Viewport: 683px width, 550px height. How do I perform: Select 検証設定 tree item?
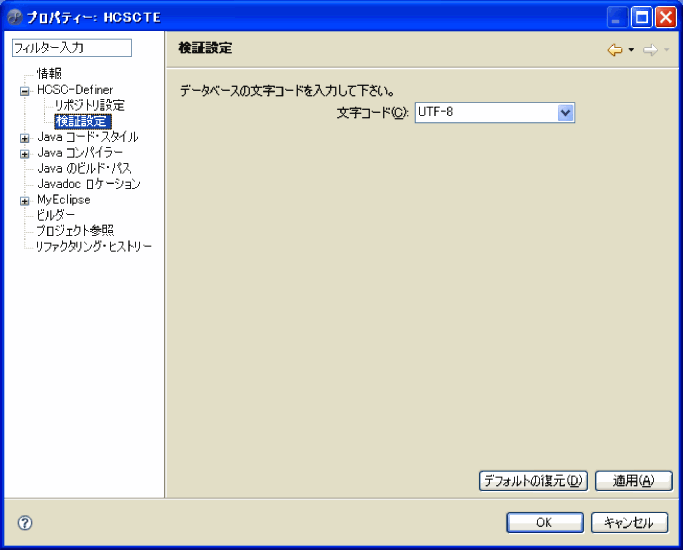click(83, 121)
